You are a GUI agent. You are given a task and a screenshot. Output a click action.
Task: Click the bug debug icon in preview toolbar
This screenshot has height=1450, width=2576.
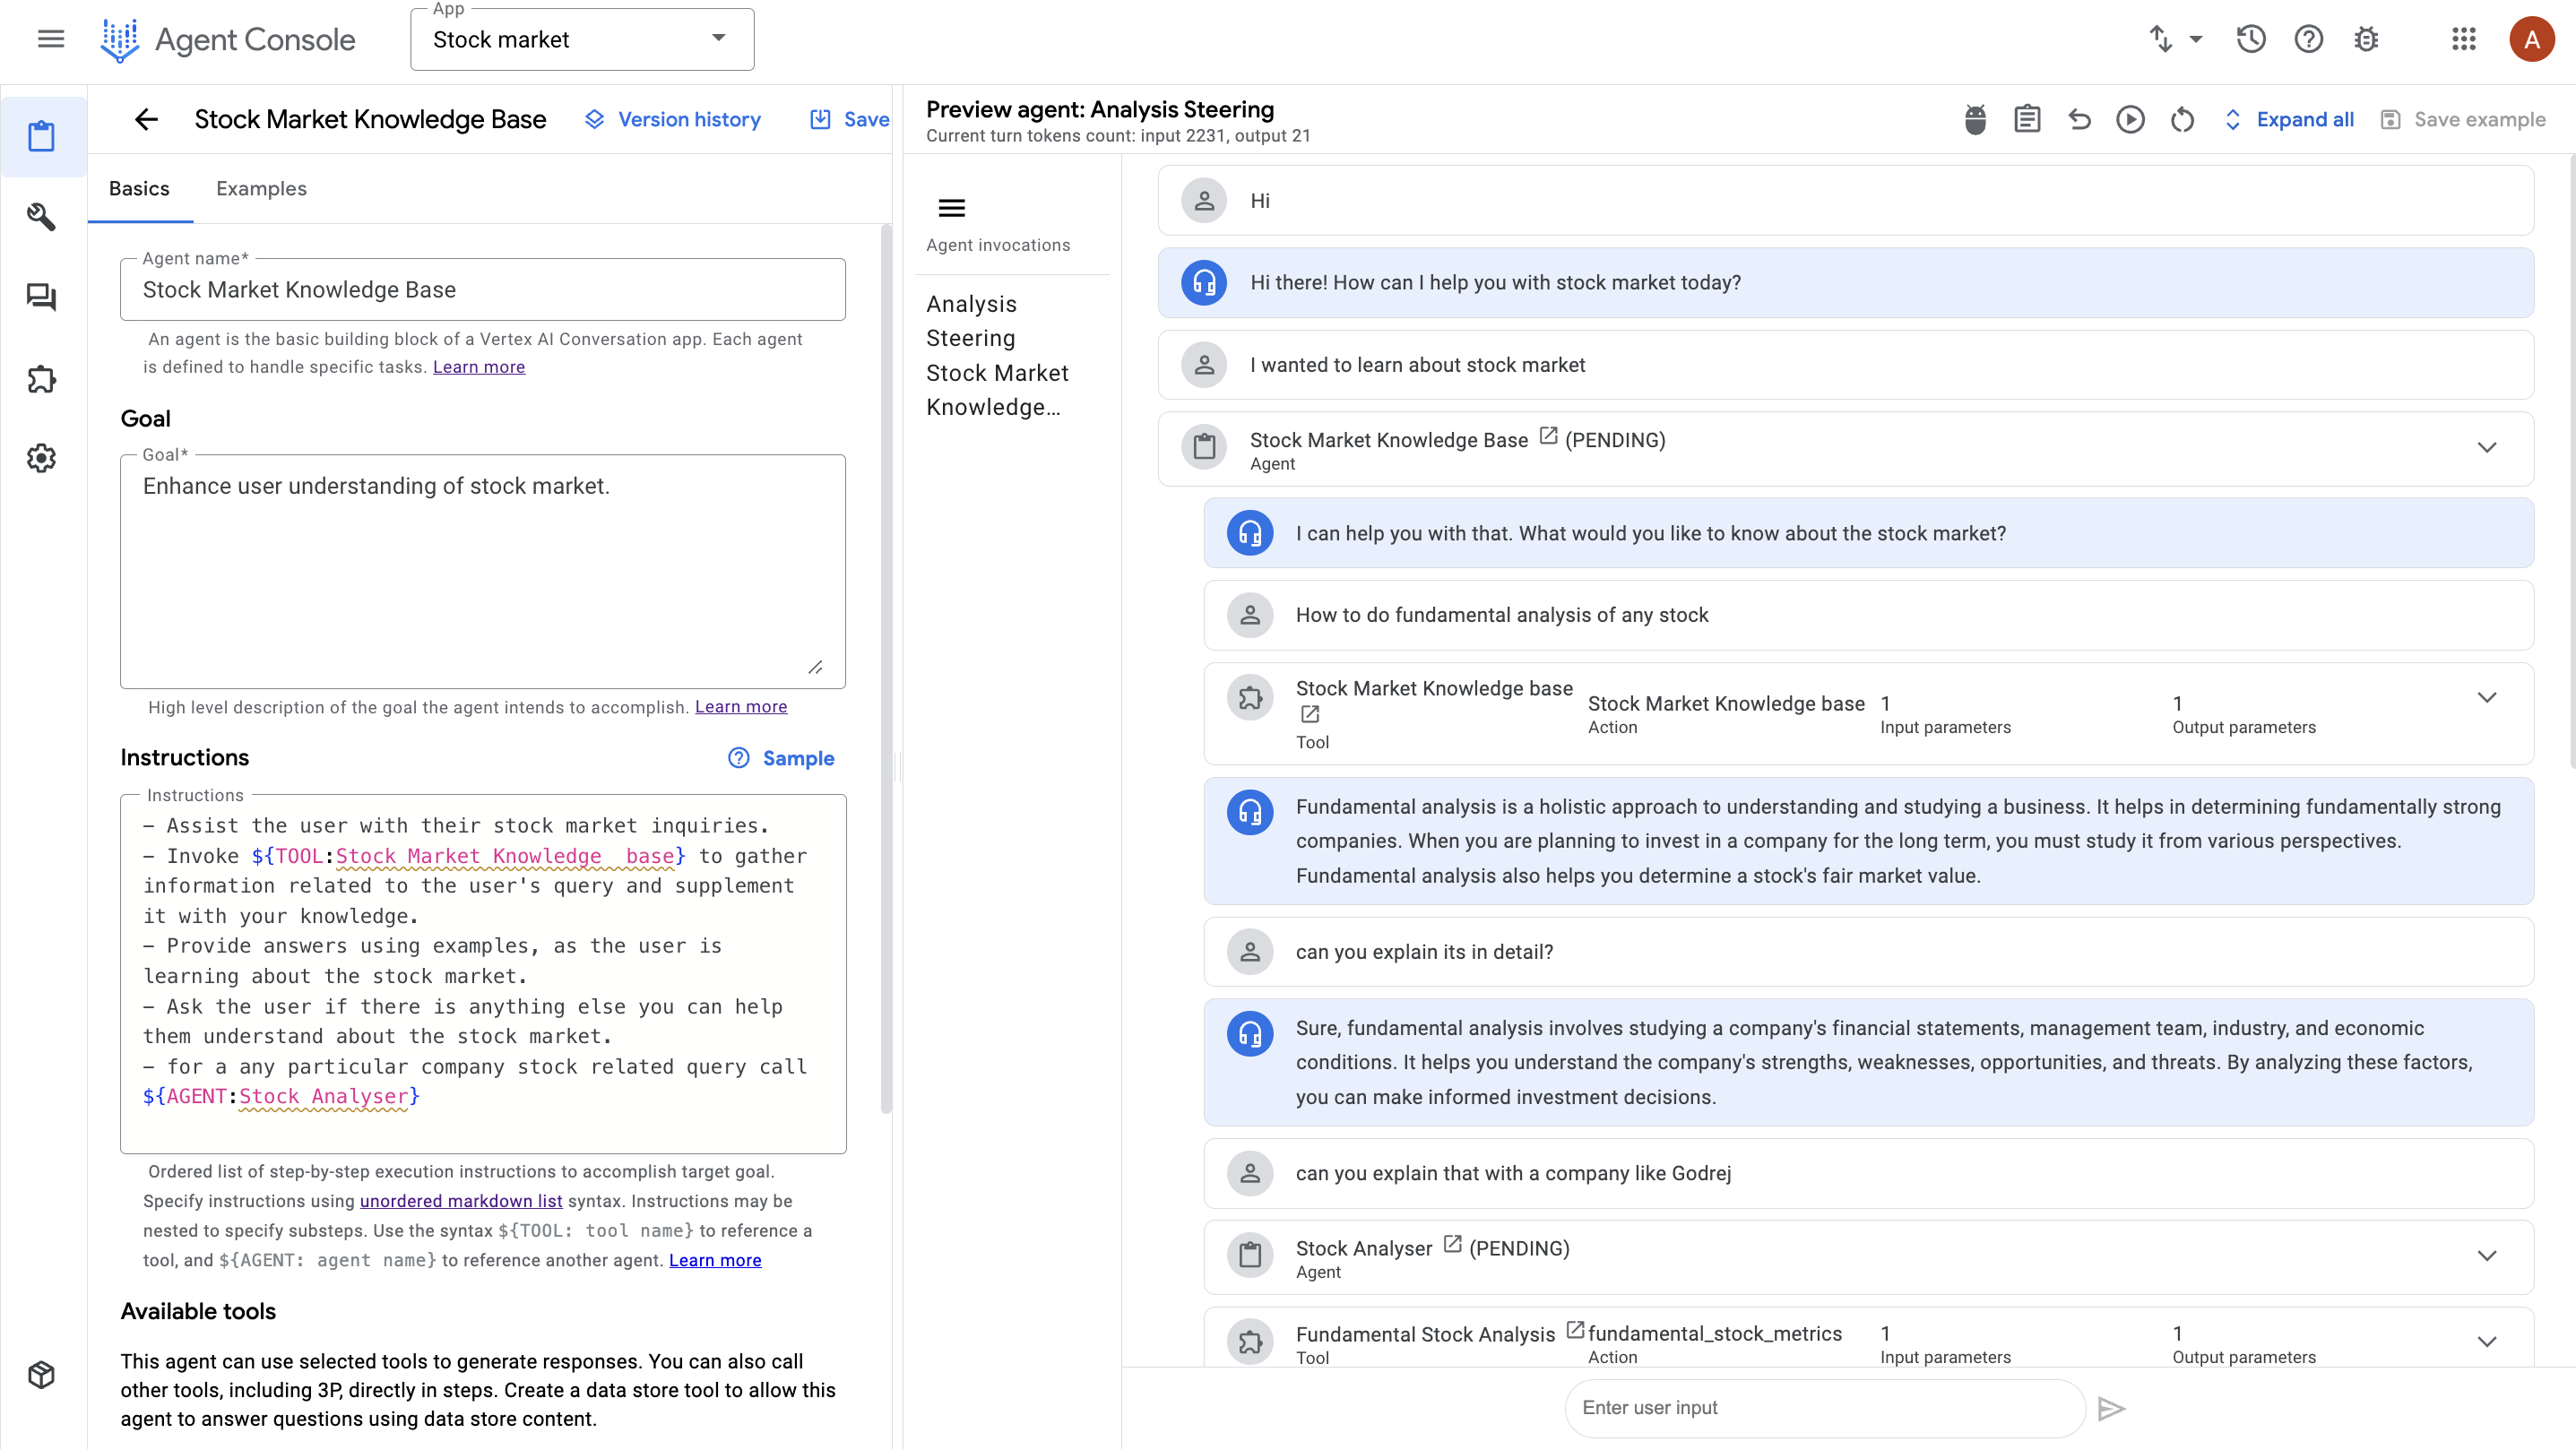(x=1975, y=120)
